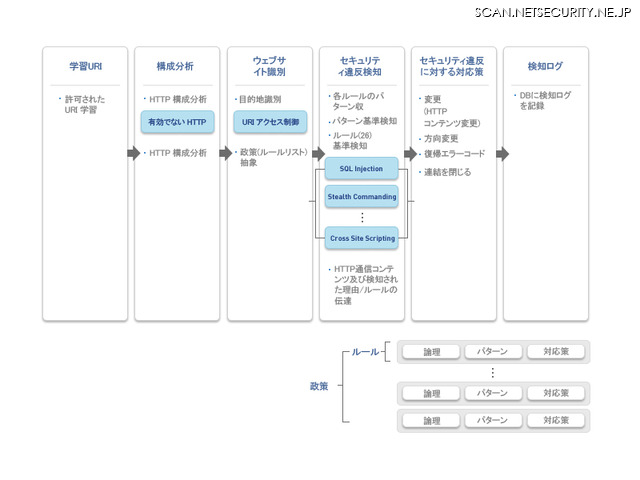The height and width of the screenshot is (480, 640).
Task: Click arrow pointing to 検知ログ column
Action: [502, 153]
